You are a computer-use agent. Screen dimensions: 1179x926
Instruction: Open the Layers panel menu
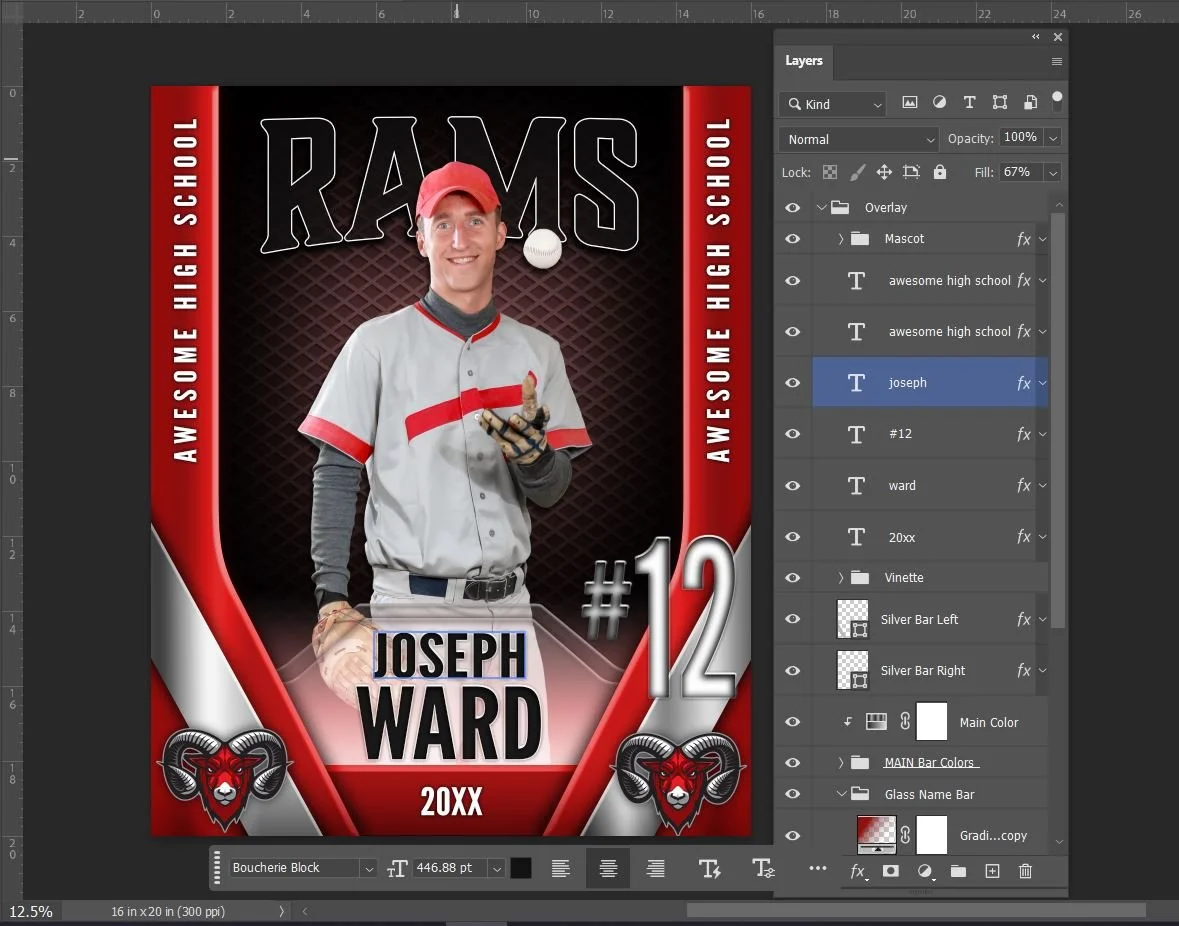pyautogui.click(x=1056, y=62)
